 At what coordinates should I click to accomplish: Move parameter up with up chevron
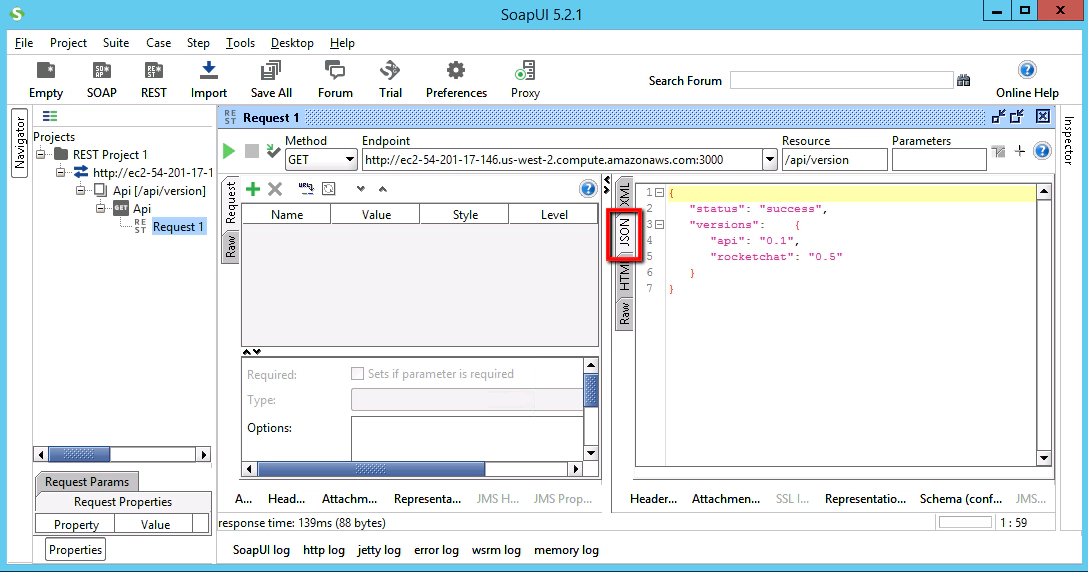pyautogui.click(x=382, y=189)
